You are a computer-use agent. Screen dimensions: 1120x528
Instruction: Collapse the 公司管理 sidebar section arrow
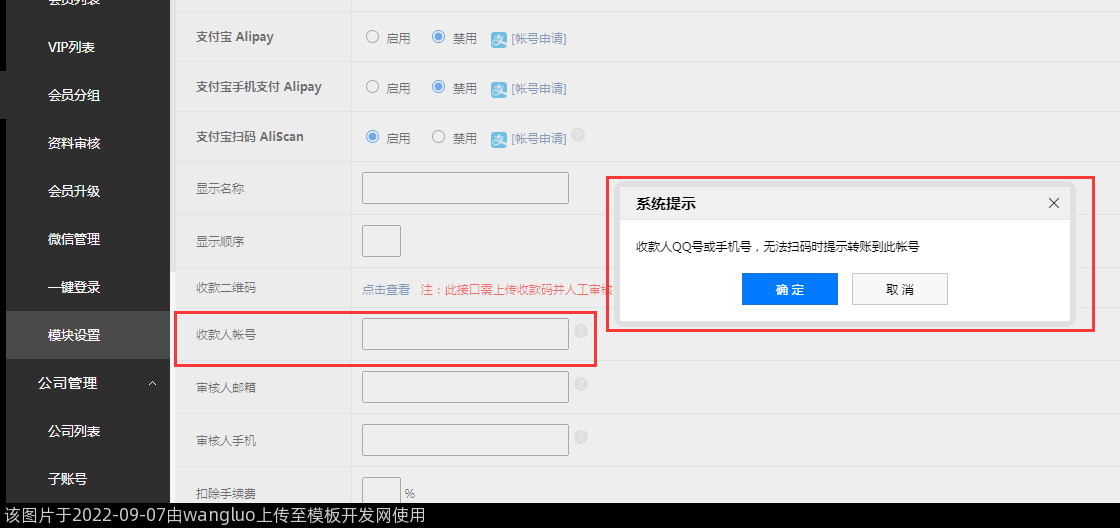(152, 383)
